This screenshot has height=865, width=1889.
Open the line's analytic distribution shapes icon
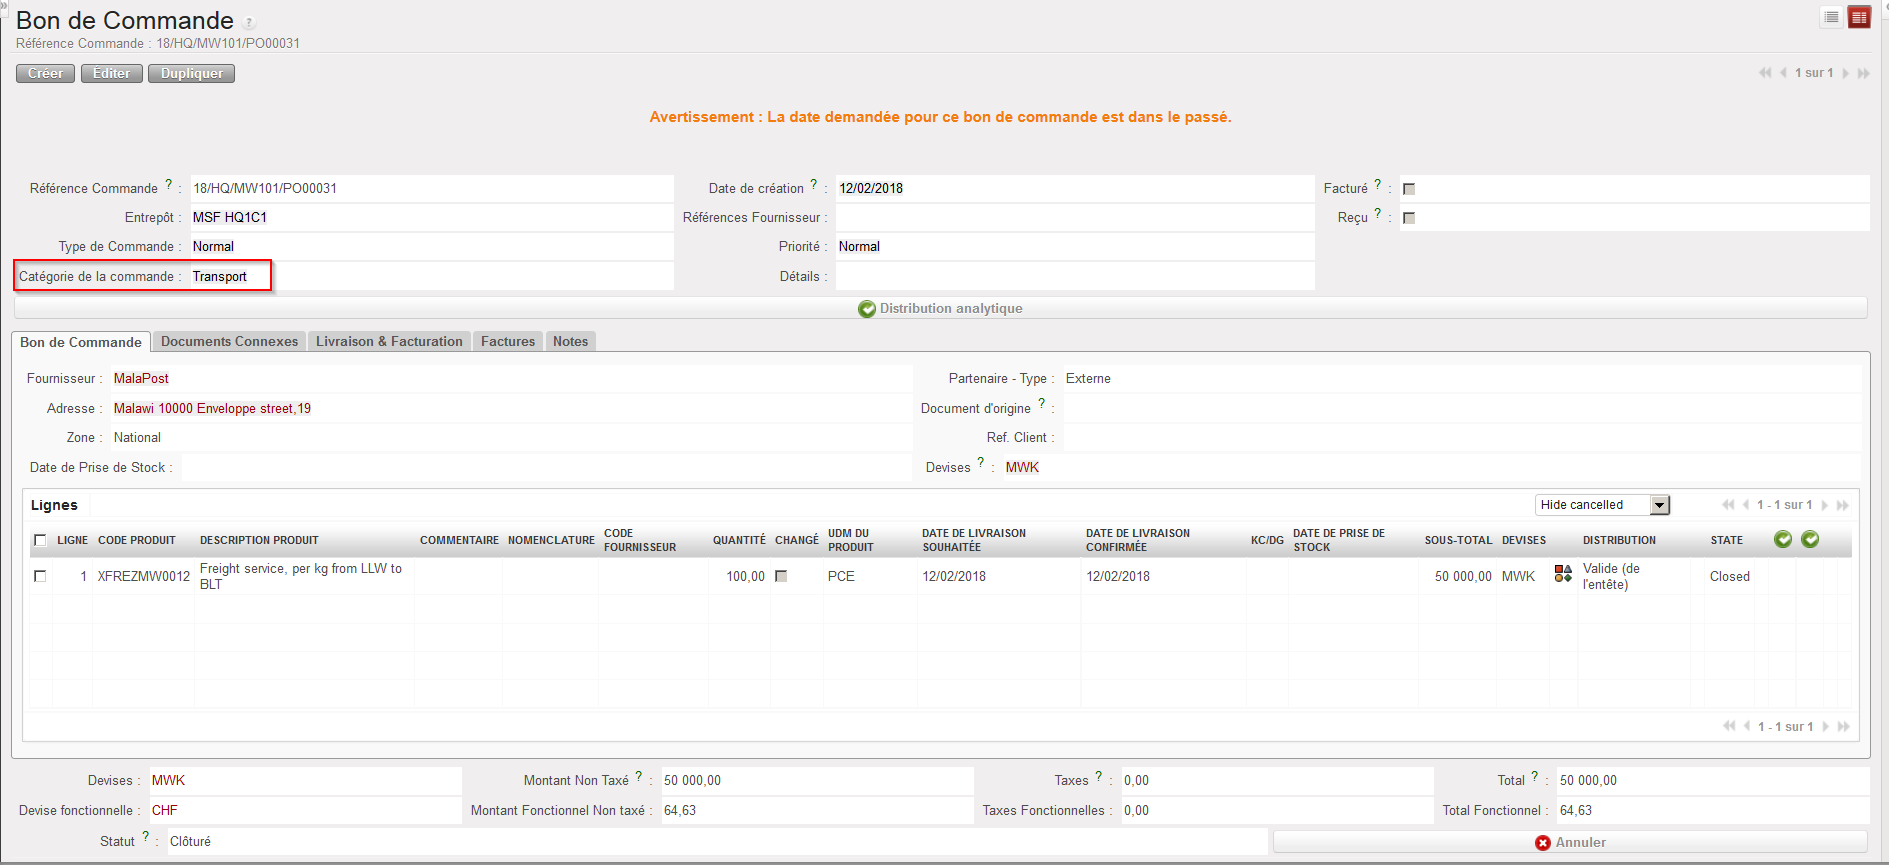1563,573
